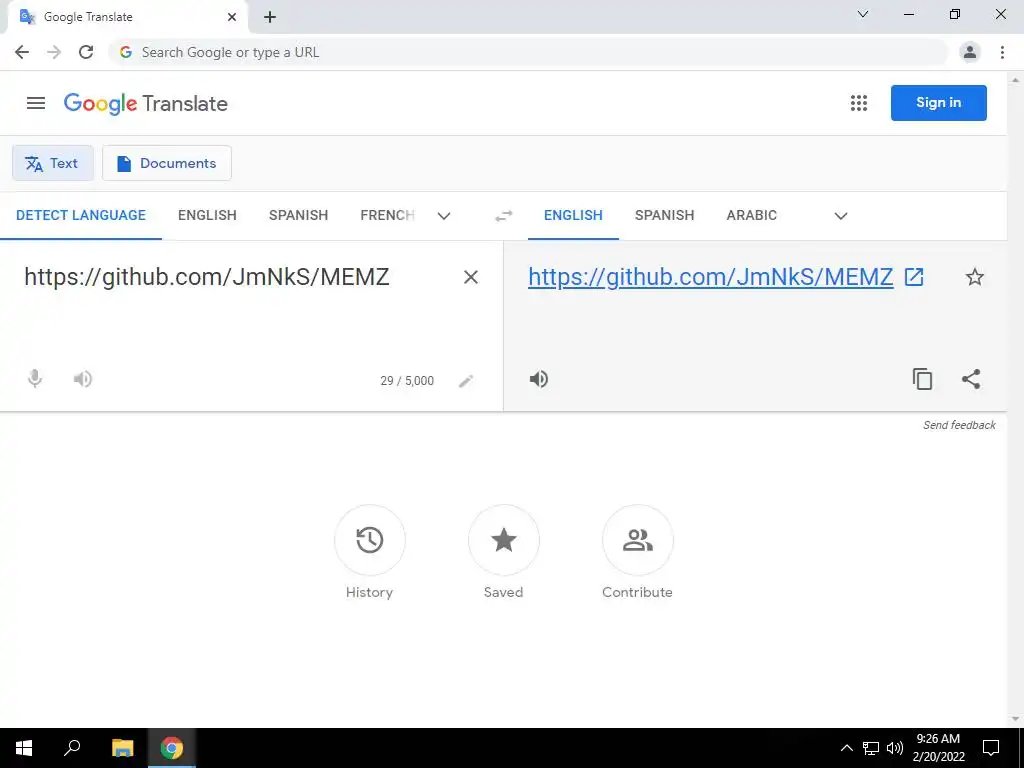
Task: Open handwriting input pencil icon
Action: pos(466,381)
